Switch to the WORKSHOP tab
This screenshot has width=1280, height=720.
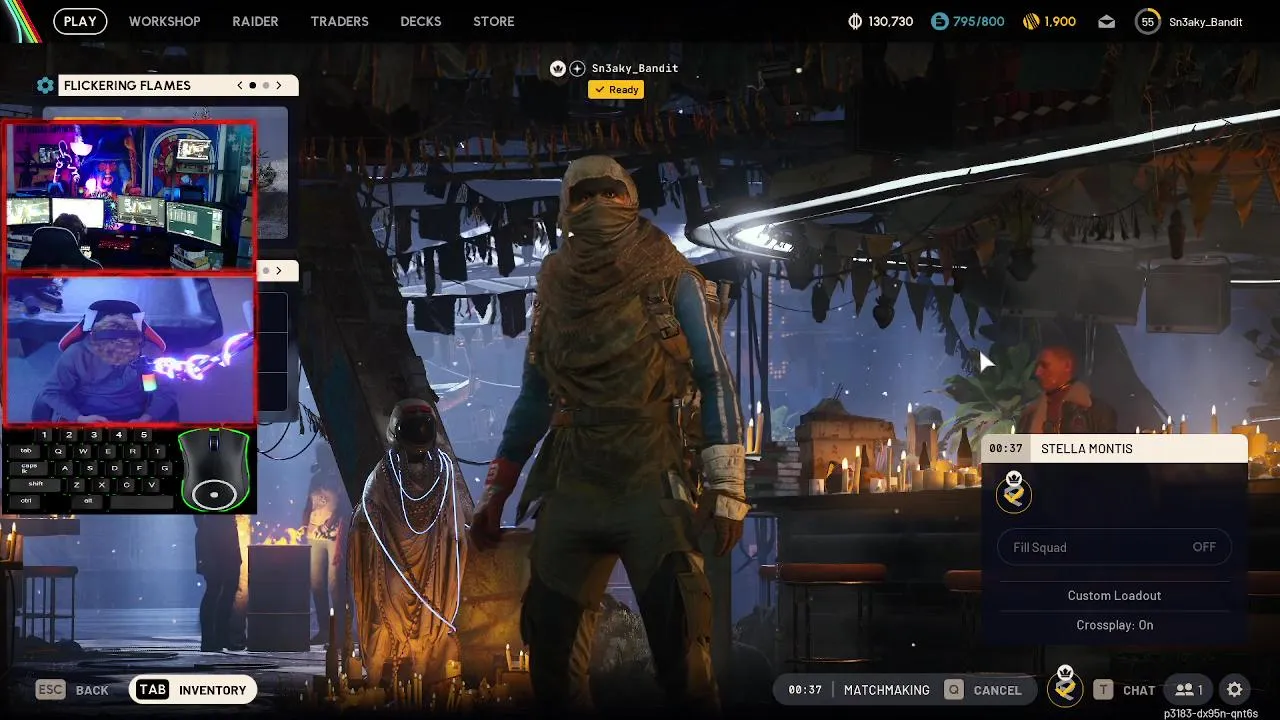point(164,21)
